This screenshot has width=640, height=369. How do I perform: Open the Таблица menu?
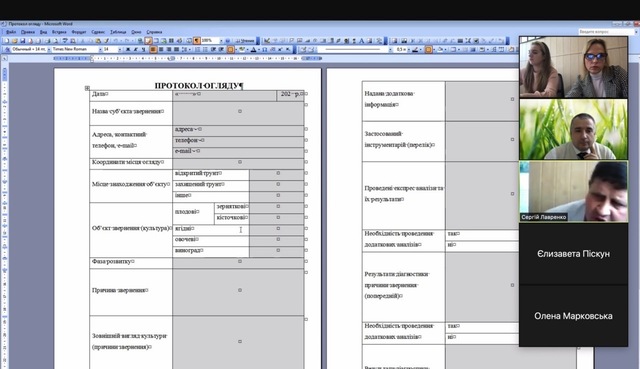(118, 32)
